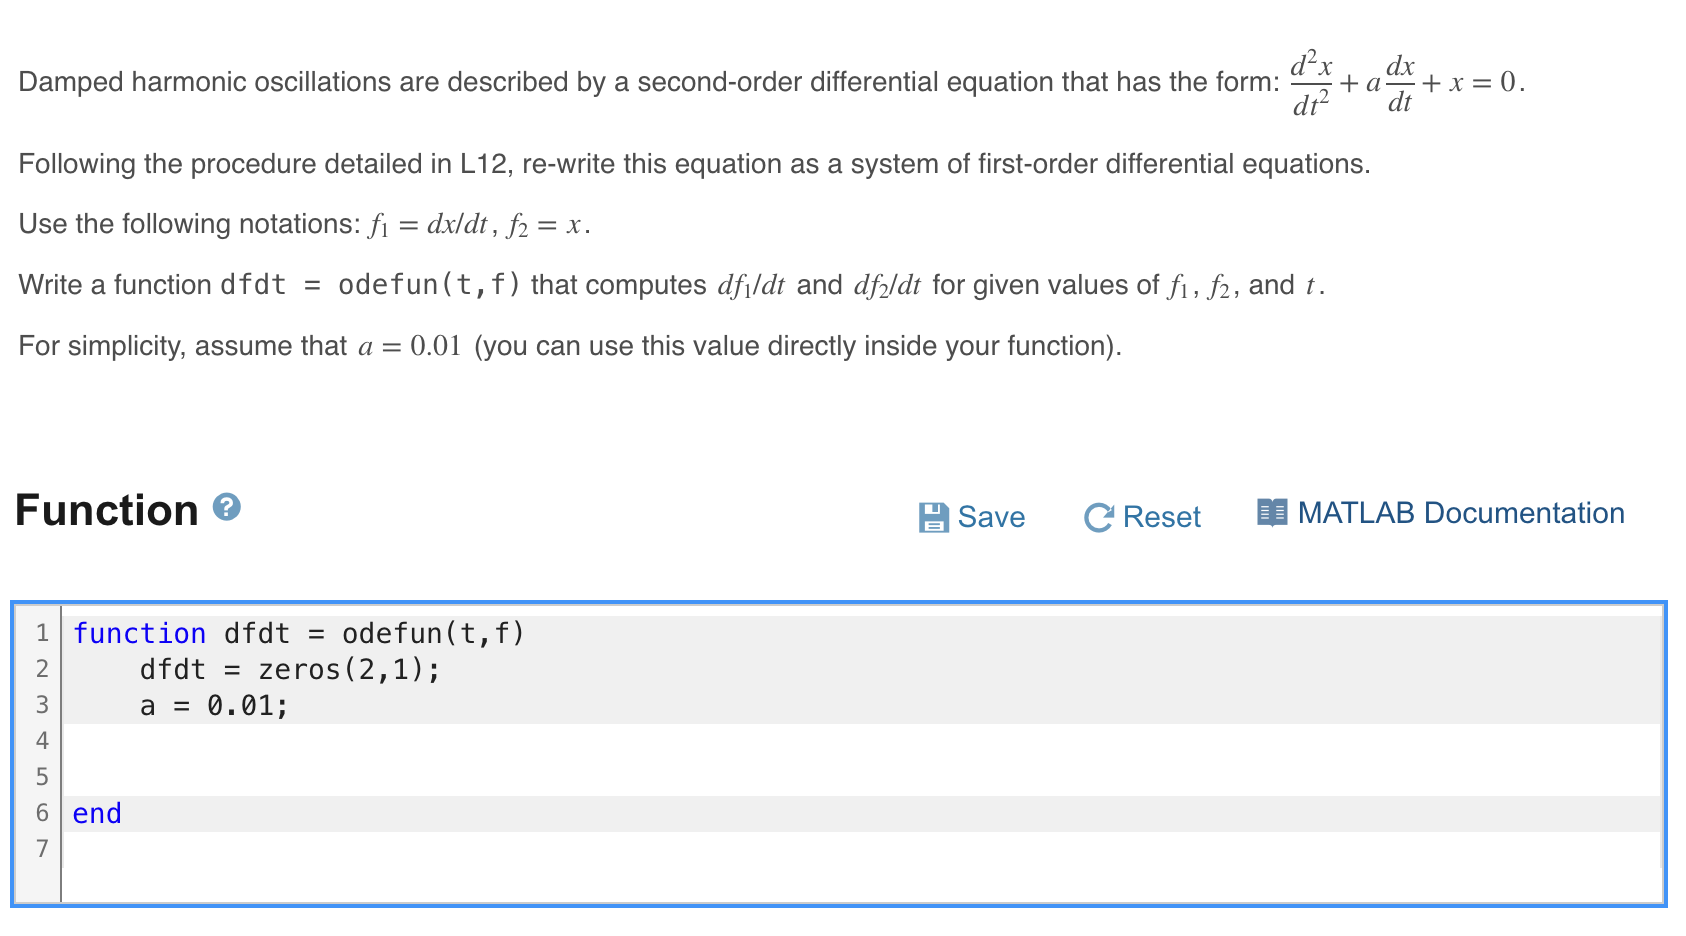Click the blue "end" keyword in code

click(x=97, y=813)
